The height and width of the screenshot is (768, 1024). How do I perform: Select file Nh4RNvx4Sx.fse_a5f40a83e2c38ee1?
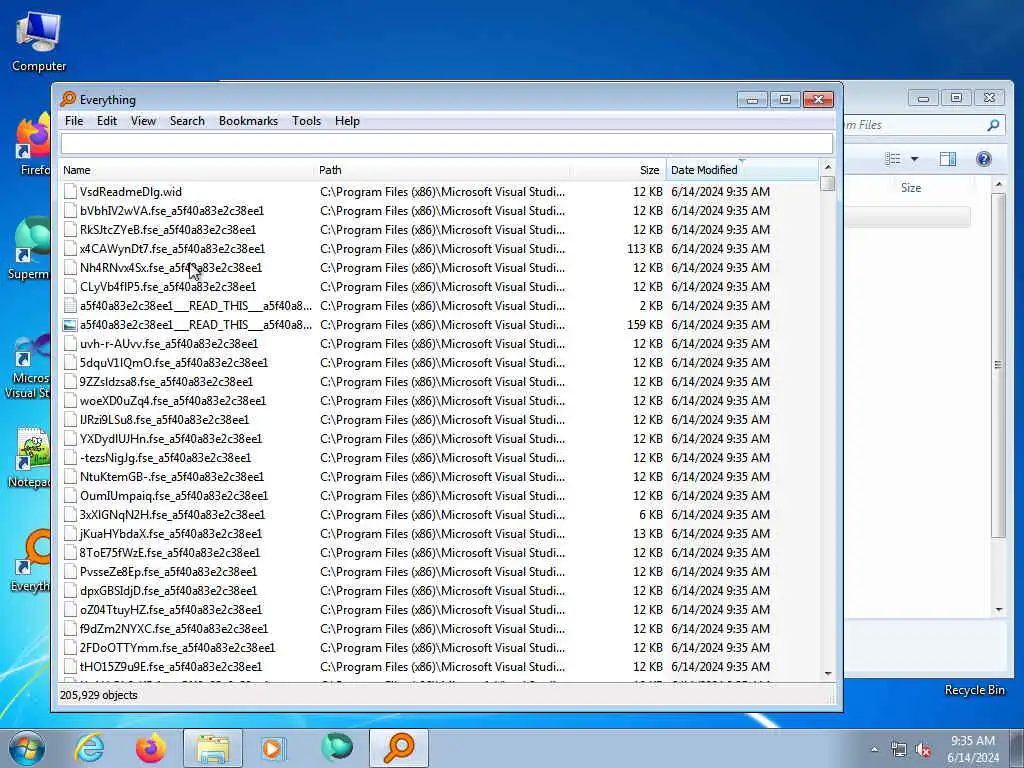pyautogui.click(x=171, y=267)
